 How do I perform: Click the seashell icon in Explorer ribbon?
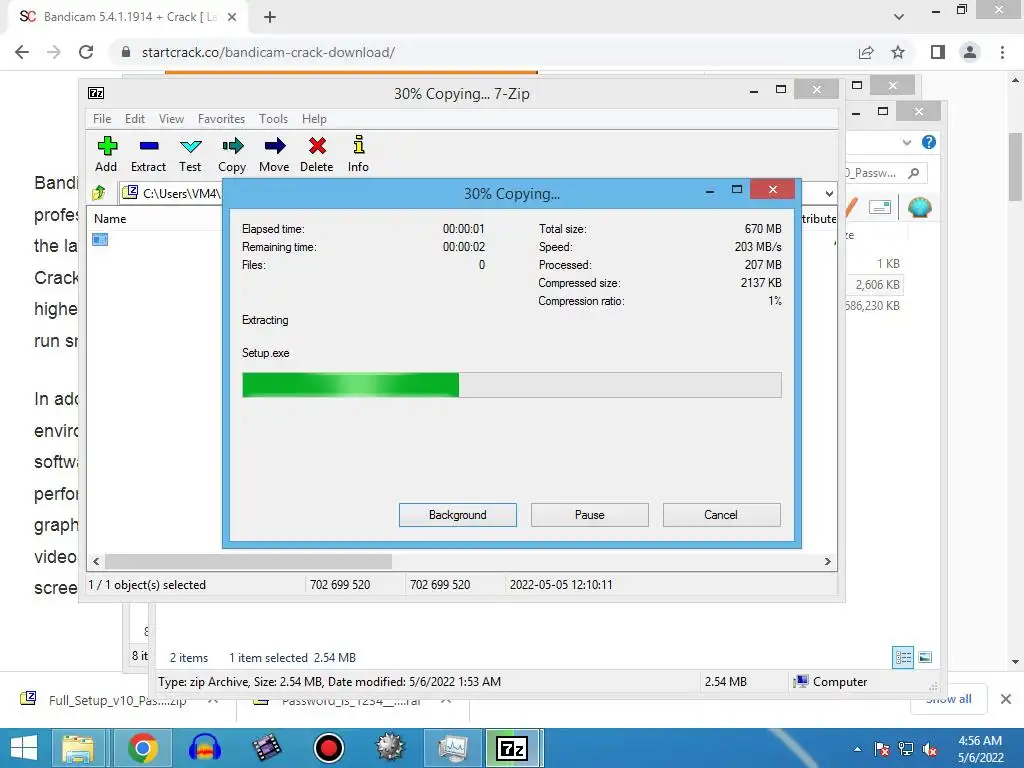click(x=920, y=208)
